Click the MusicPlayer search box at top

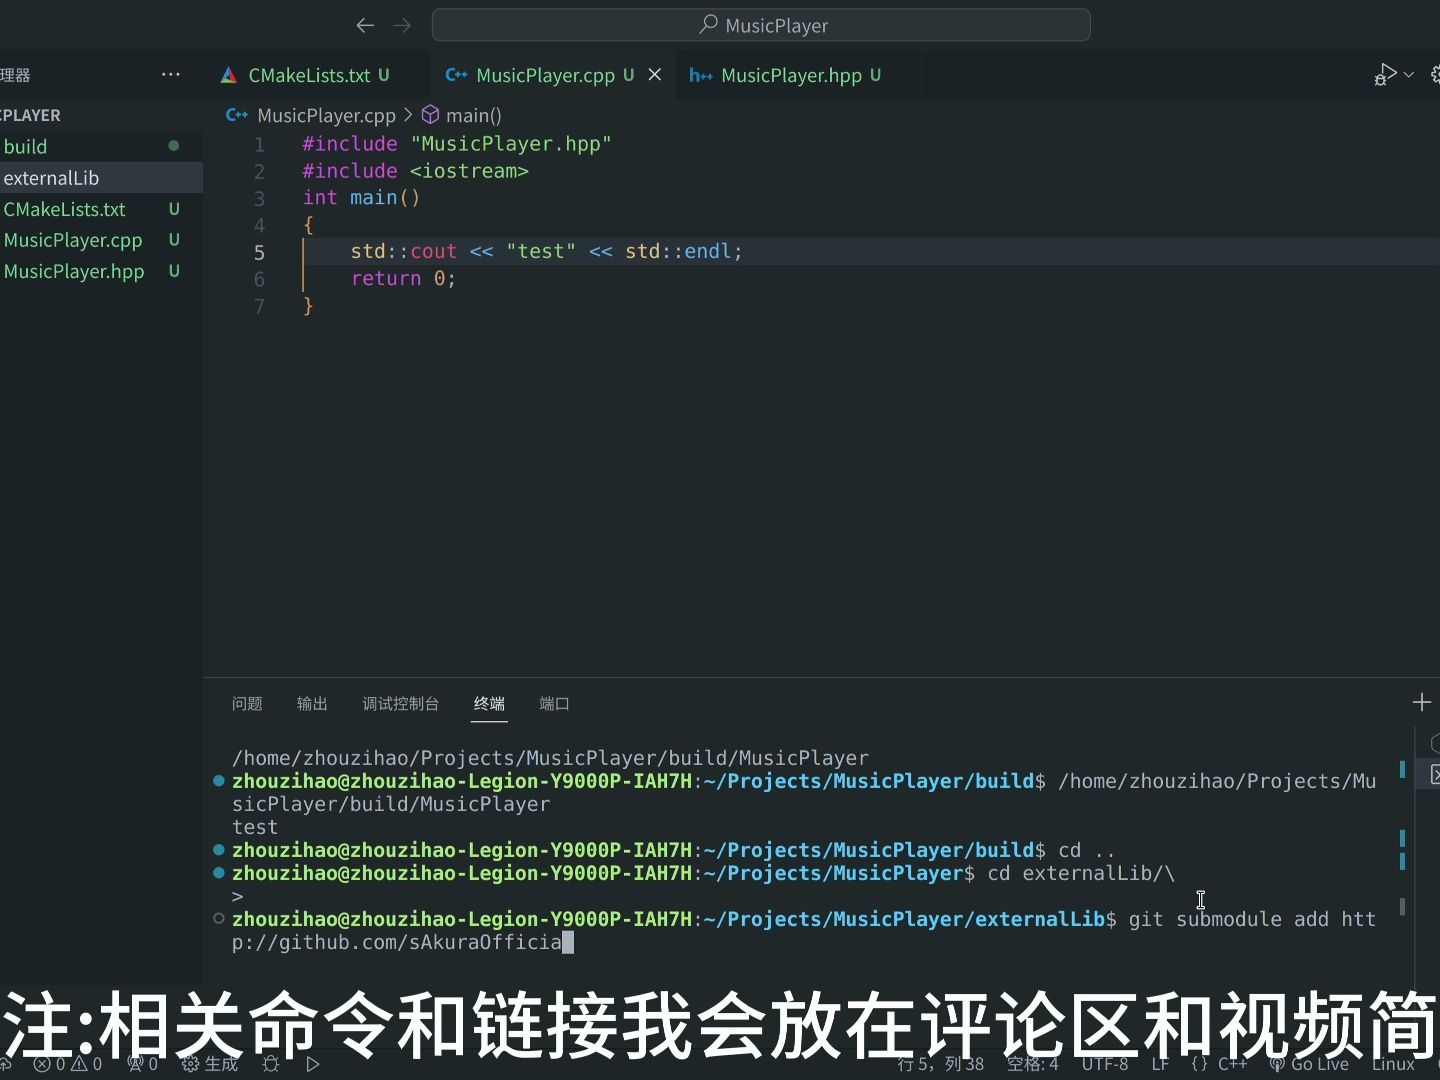coord(760,25)
